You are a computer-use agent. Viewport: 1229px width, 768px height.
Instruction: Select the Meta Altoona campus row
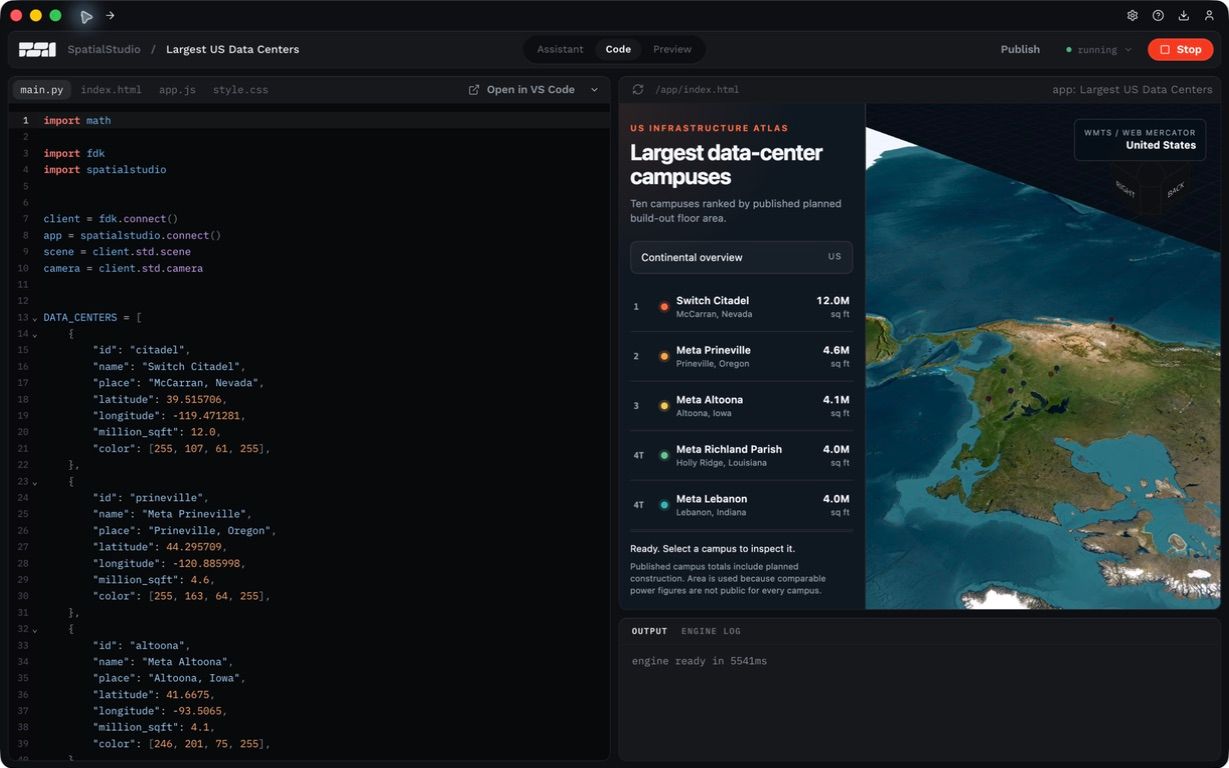pyautogui.click(x=741, y=406)
